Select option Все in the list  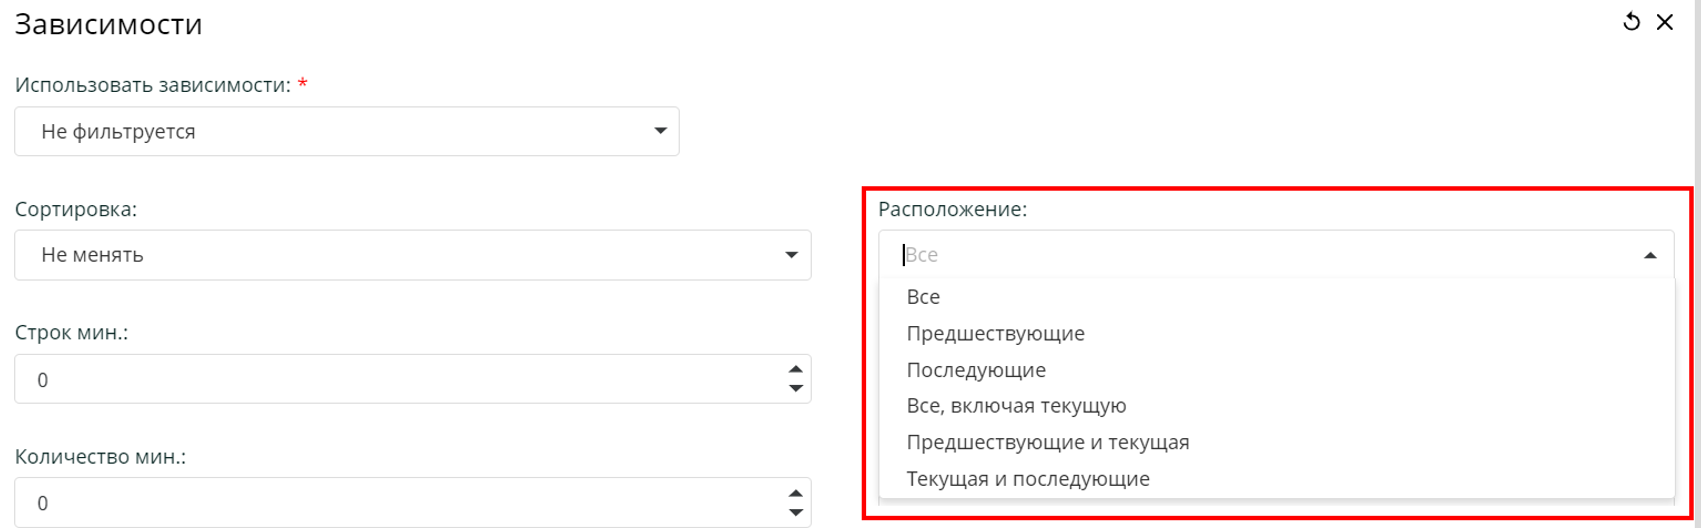coord(923,297)
